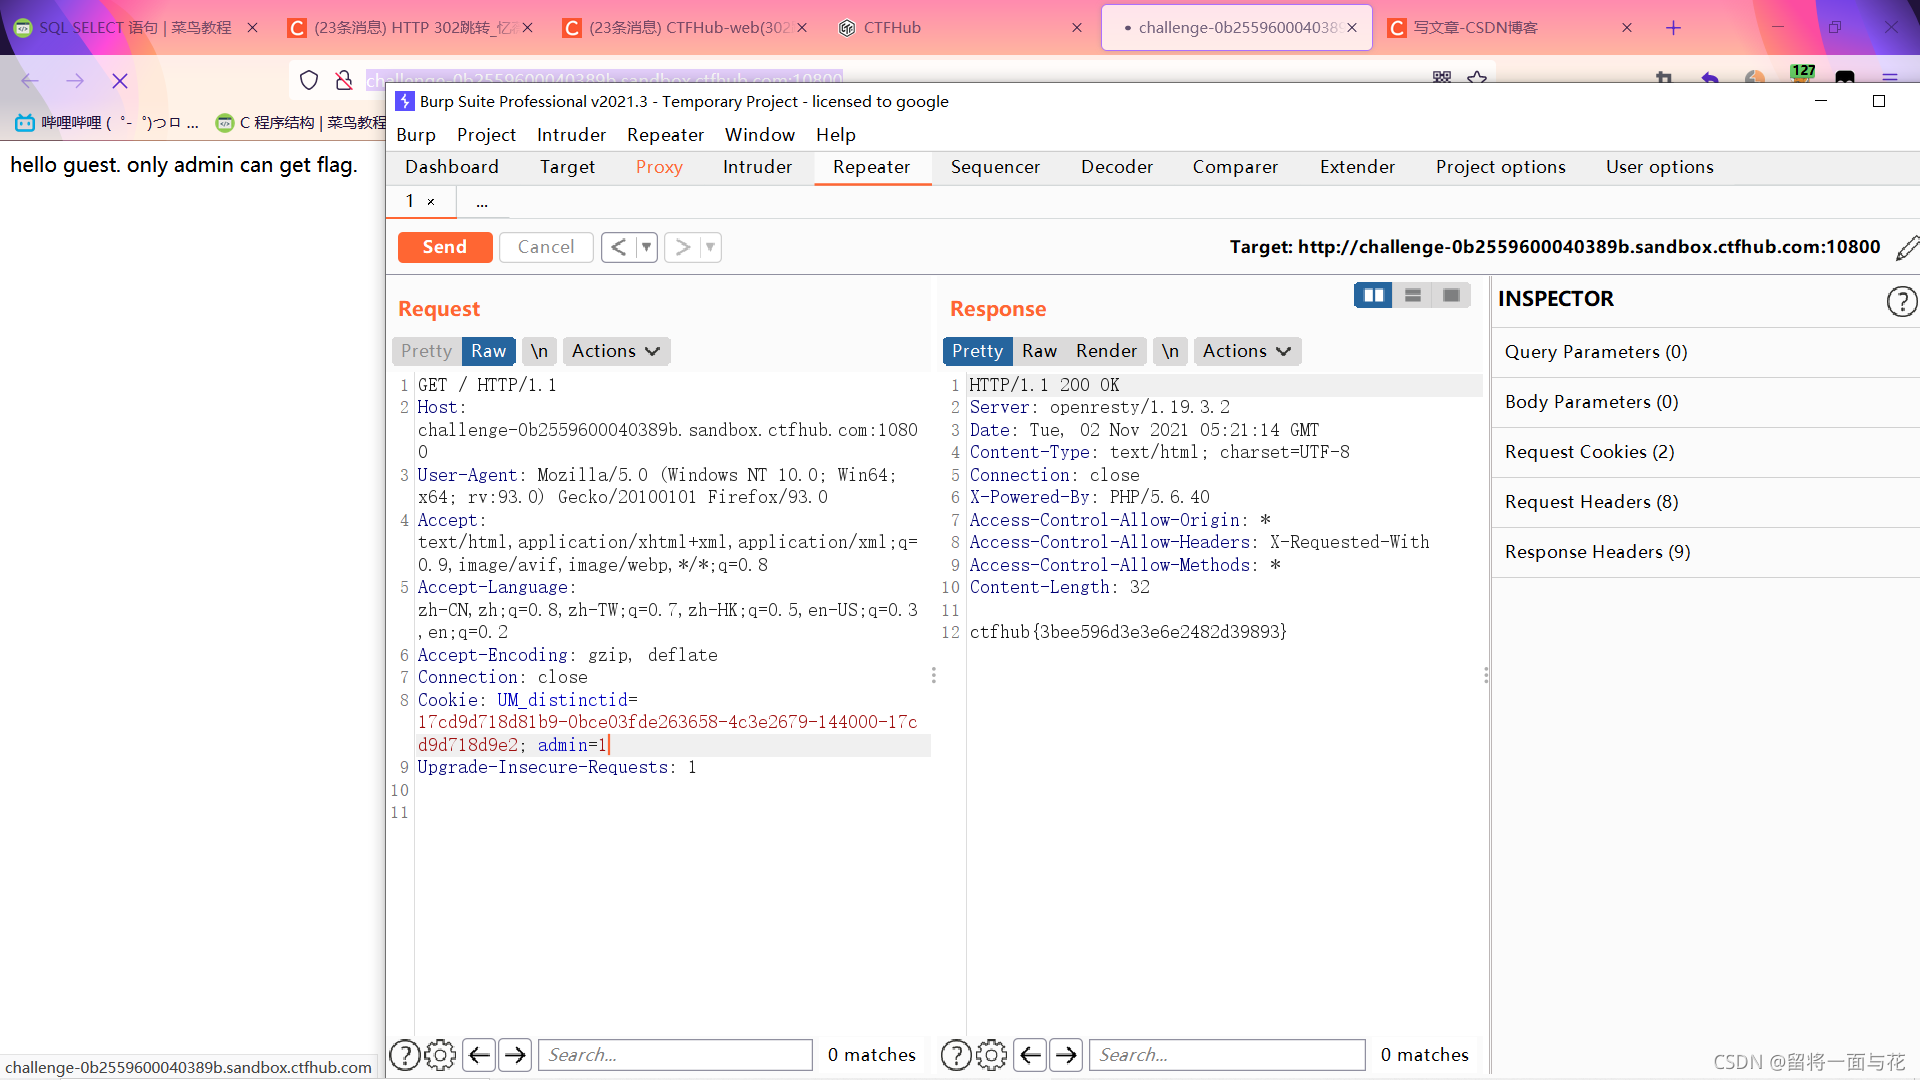Click Firefox stop loading X icon
This screenshot has width=1920, height=1080.
120,81
